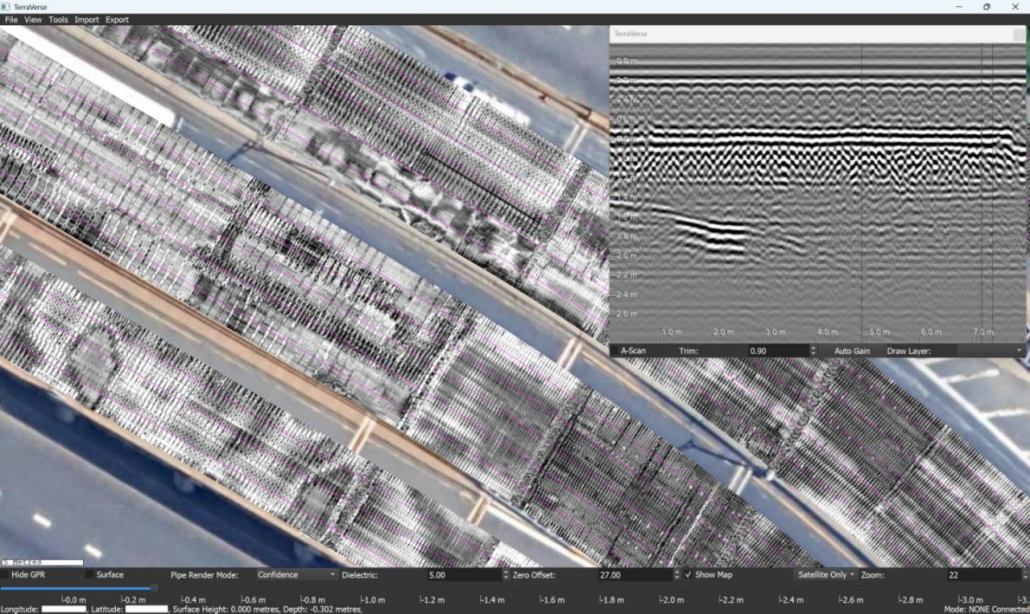Open the View menu

click(x=33, y=20)
